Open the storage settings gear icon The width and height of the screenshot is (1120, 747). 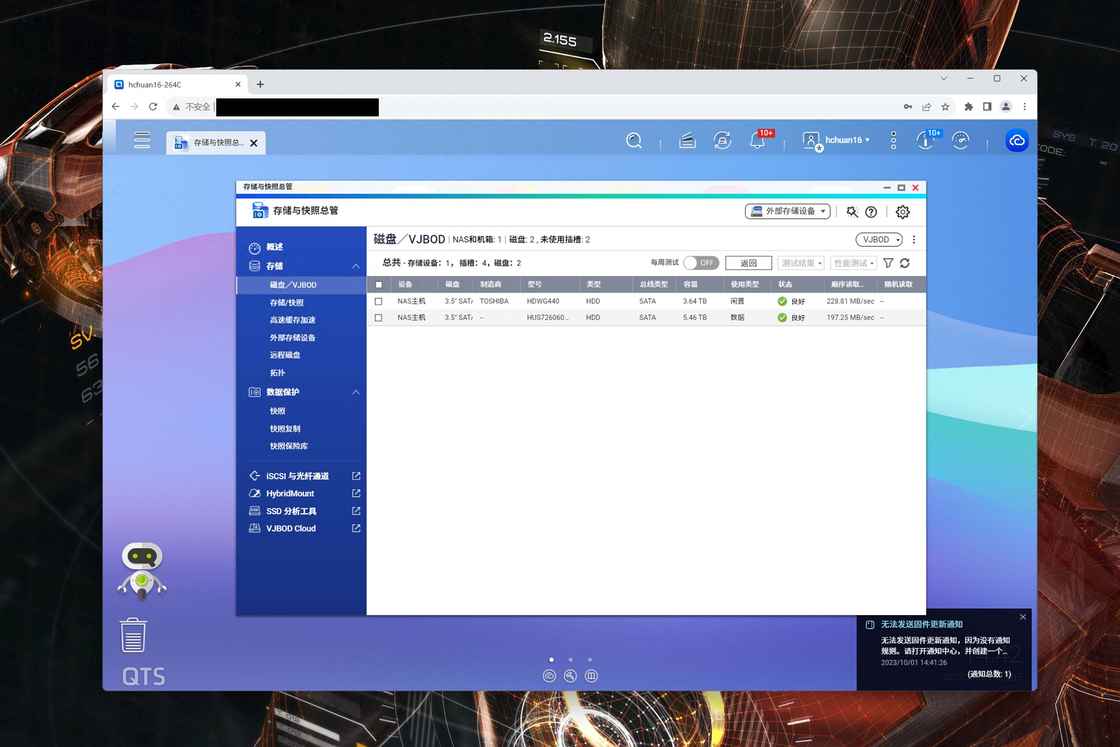(x=902, y=212)
